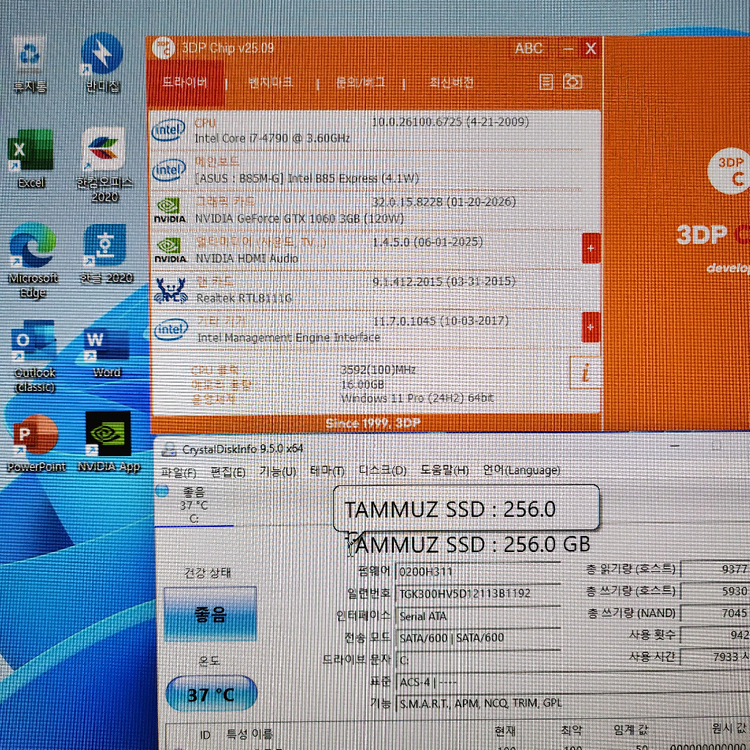
Task: Click the Intel Core i7-4790 CPU driver link
Action: [272, 138]
